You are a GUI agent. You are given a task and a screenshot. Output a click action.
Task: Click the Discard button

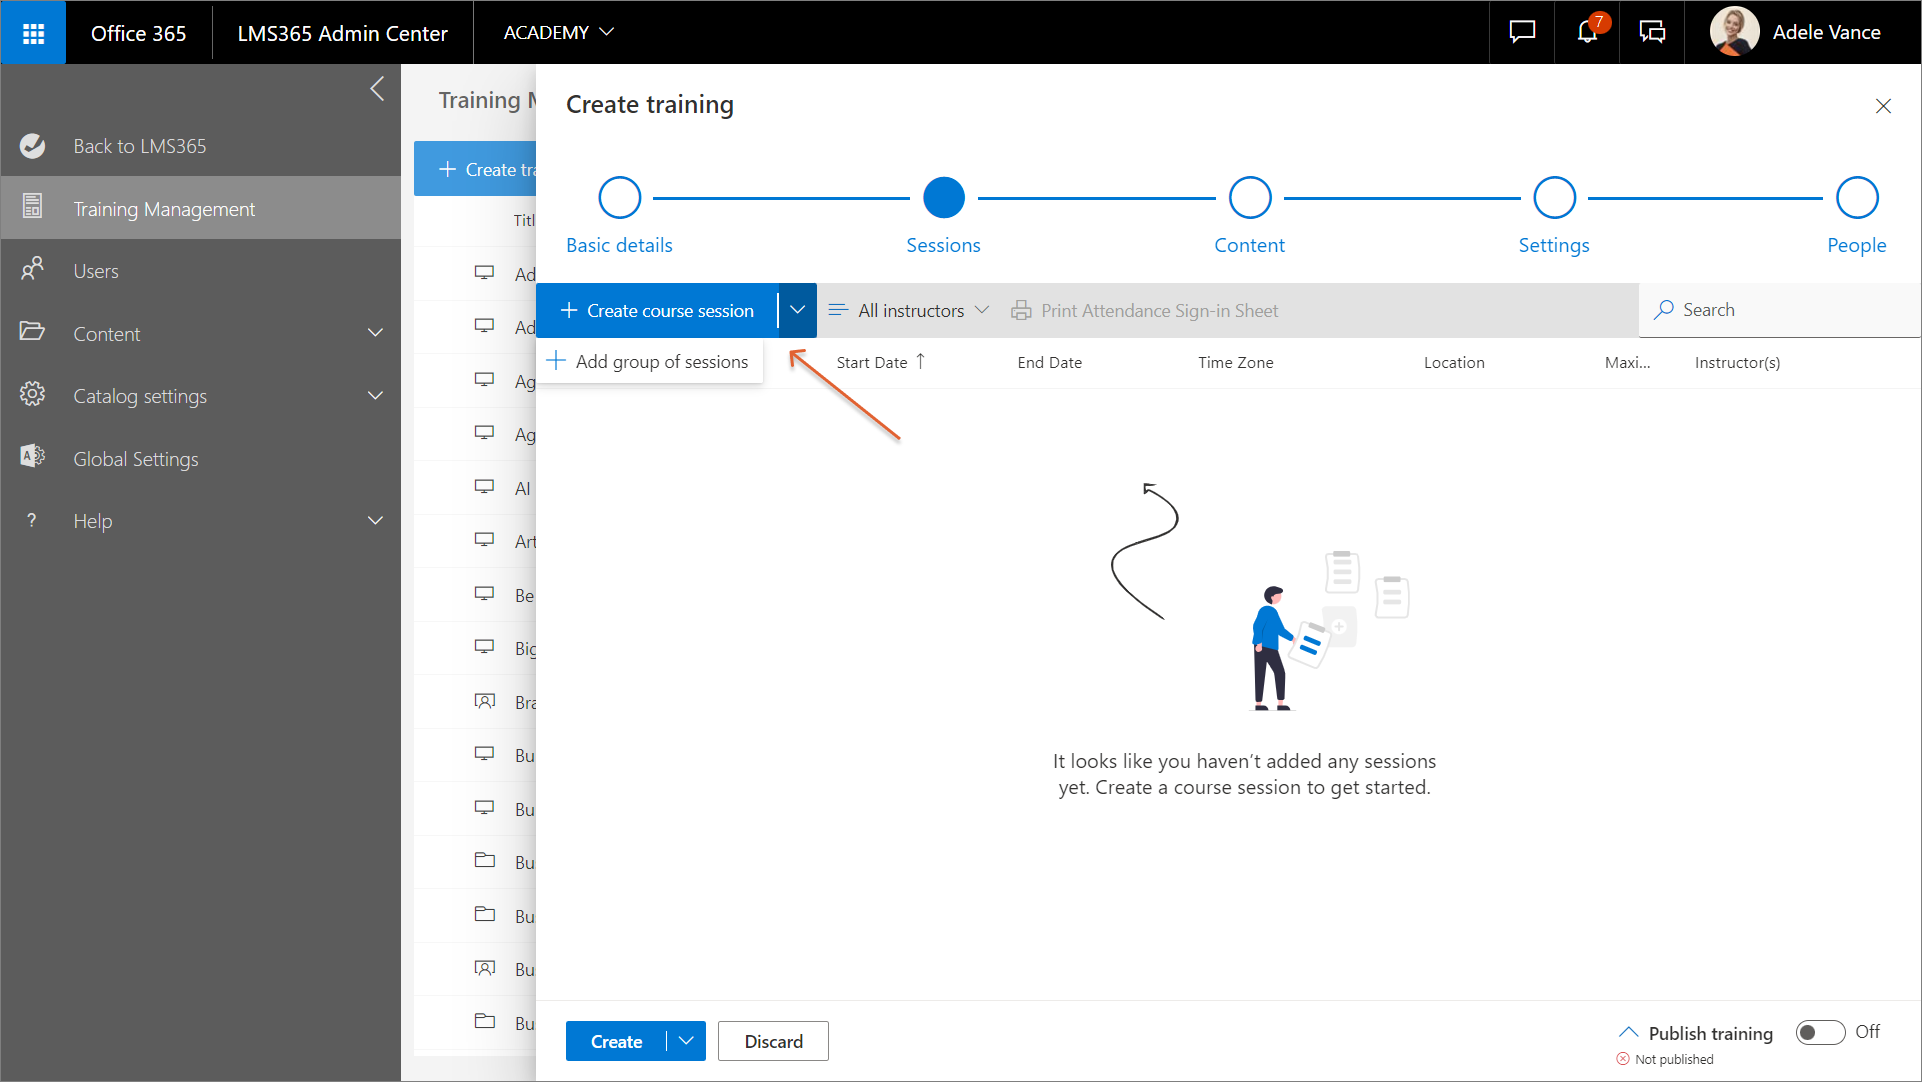[773, 1041]
